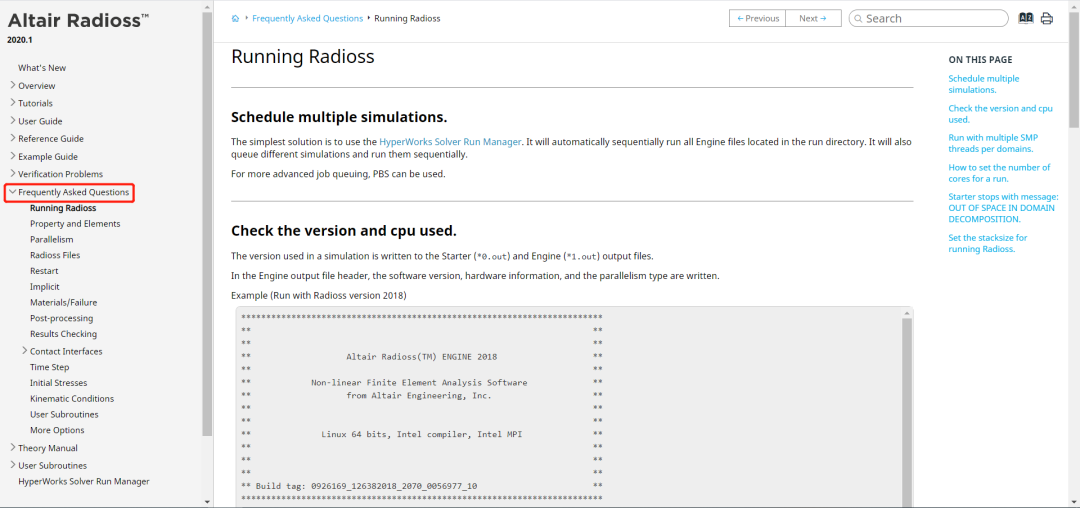
Task: Open Contact Interfaces sidebar entry
Action: (x=66, y=351)
